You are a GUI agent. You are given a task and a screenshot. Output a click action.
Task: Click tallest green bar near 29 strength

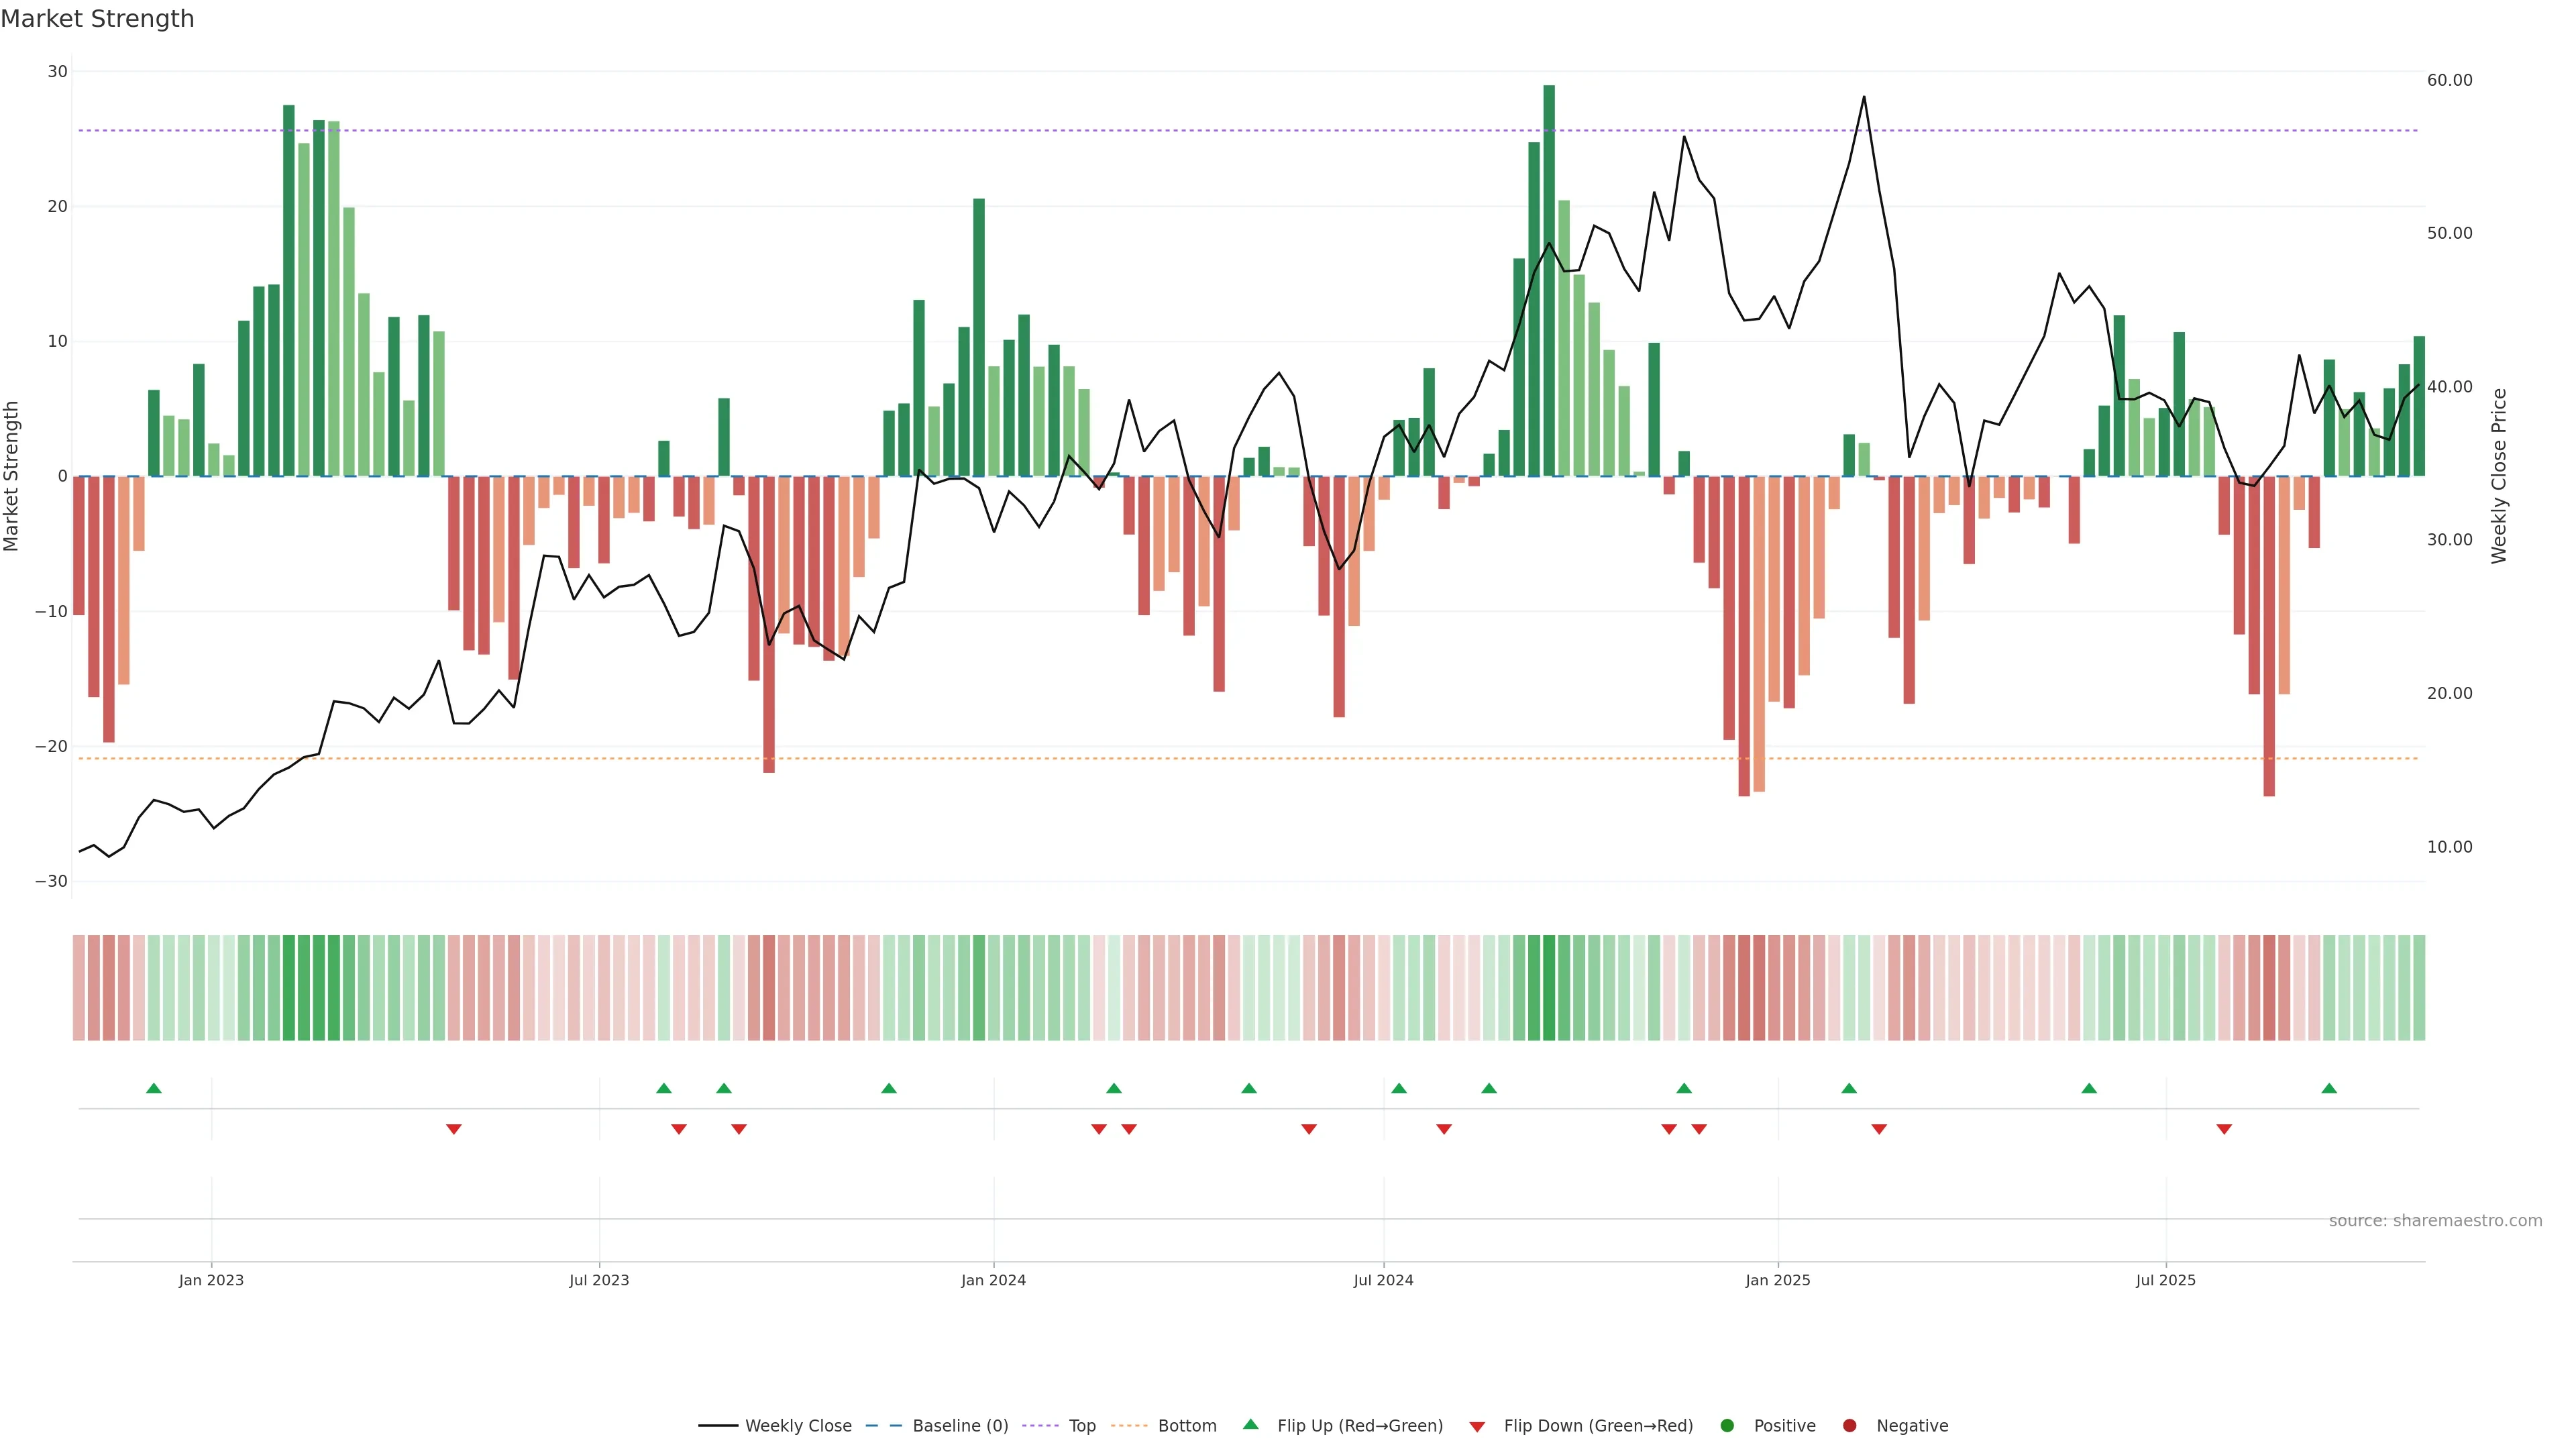point(1549,280)
